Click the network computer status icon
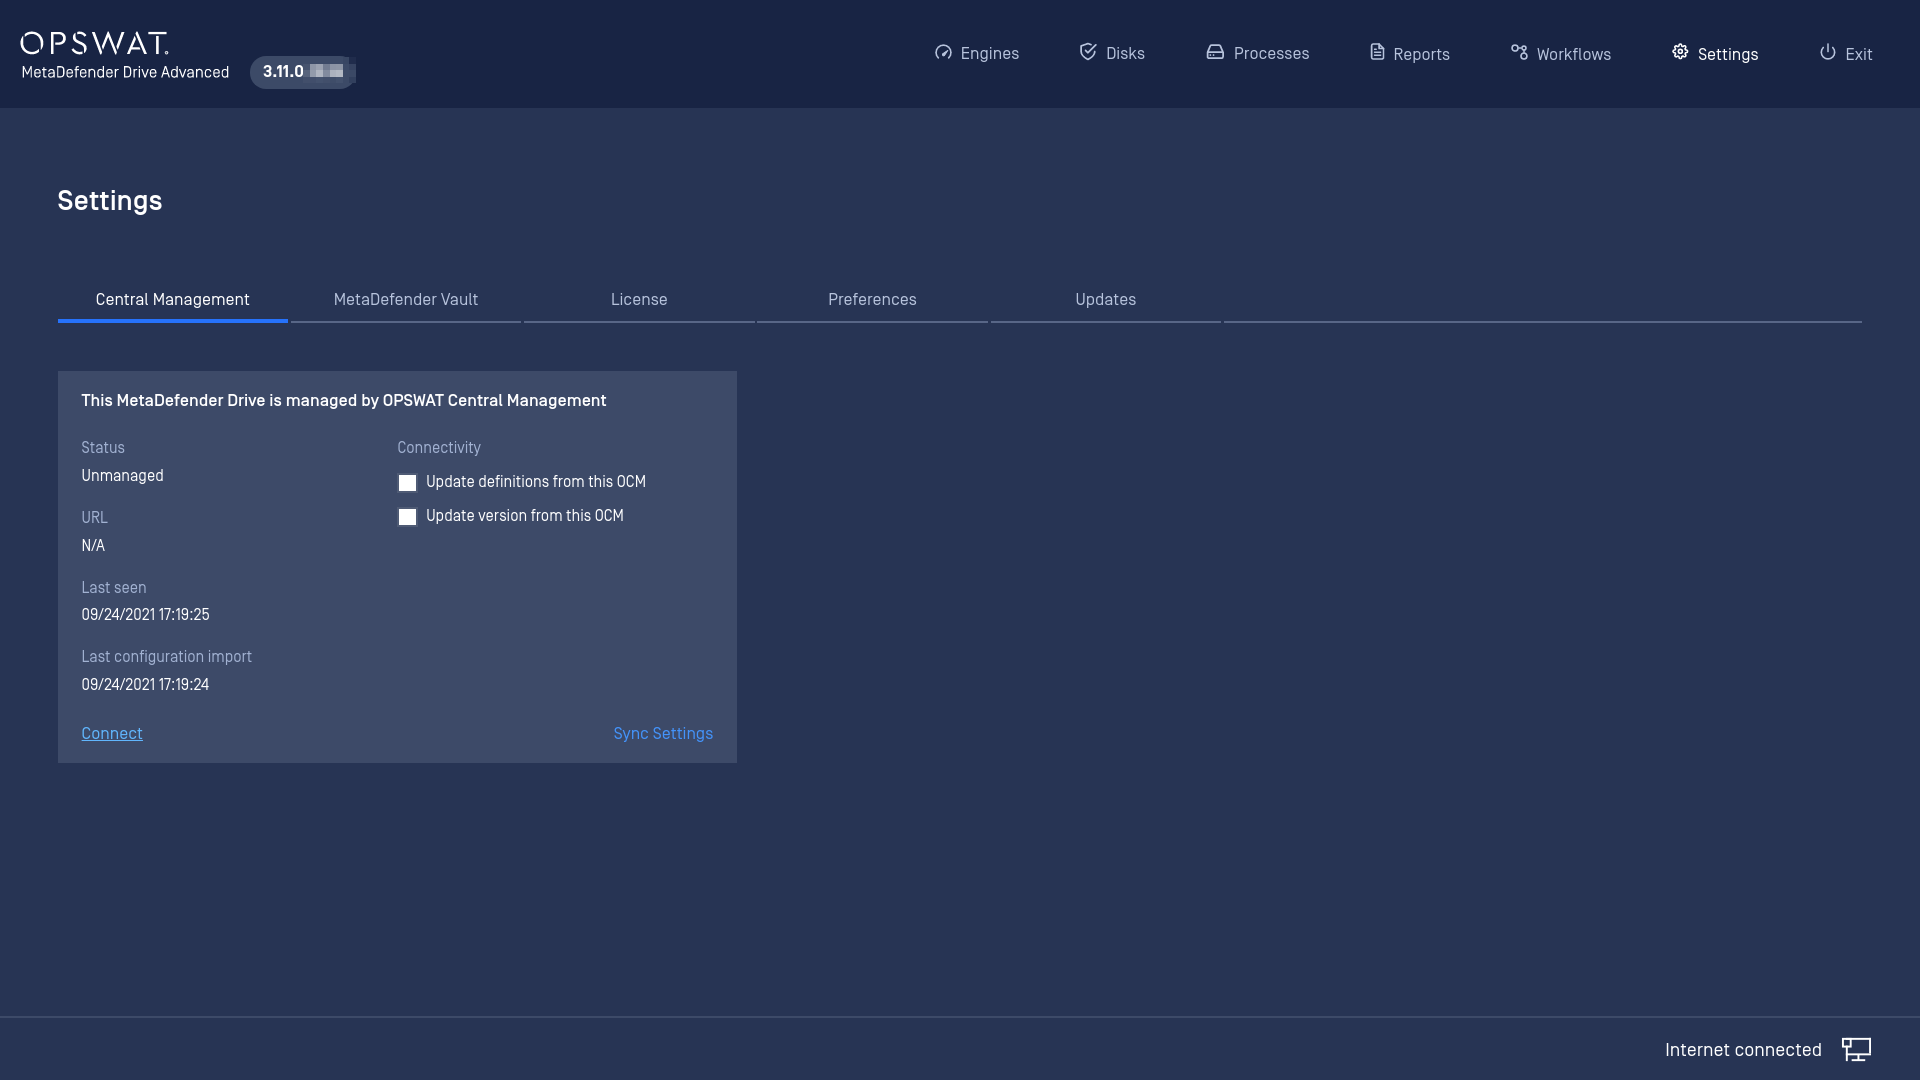1920x1080 pixels. click(x=1856, y=1049)
